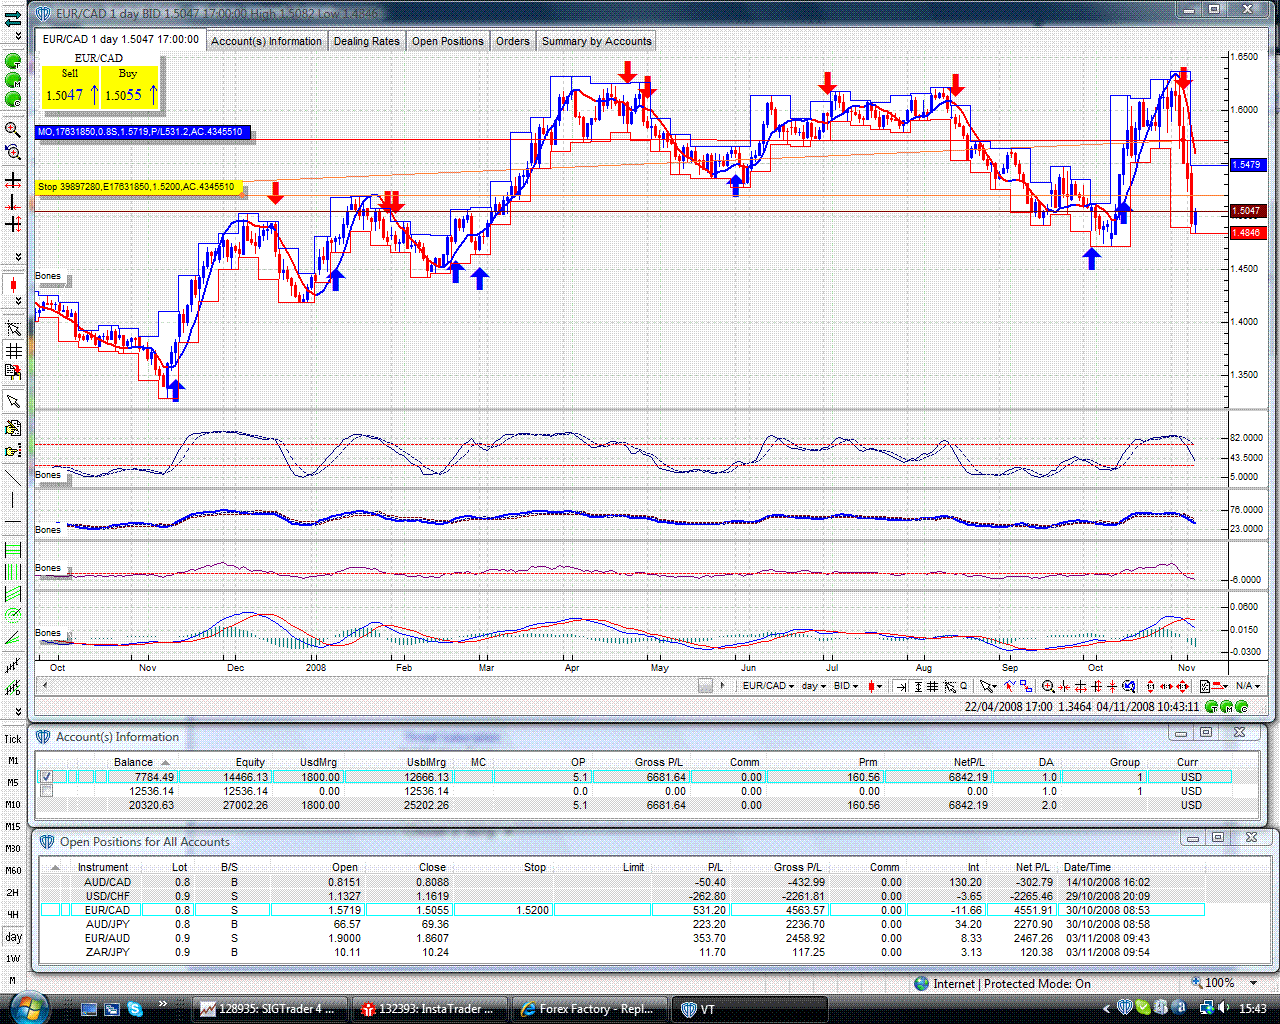Click the swap arrows icon at sidebar top
This screenshot has height=1024, width=1280.
[13, 20]
